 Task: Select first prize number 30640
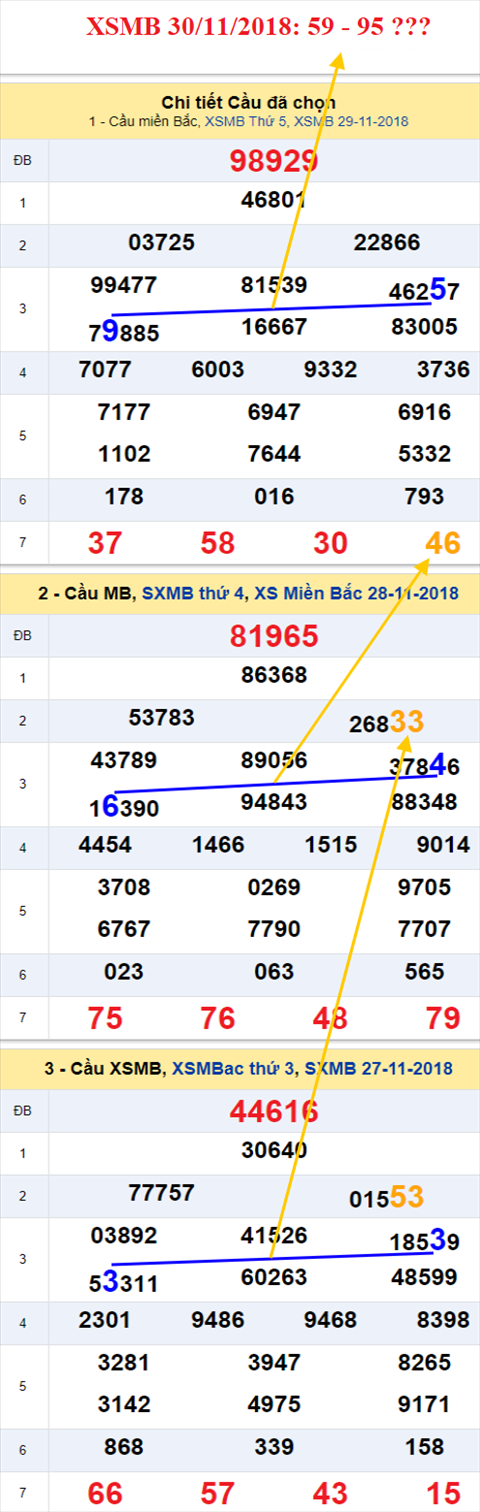273,1150
